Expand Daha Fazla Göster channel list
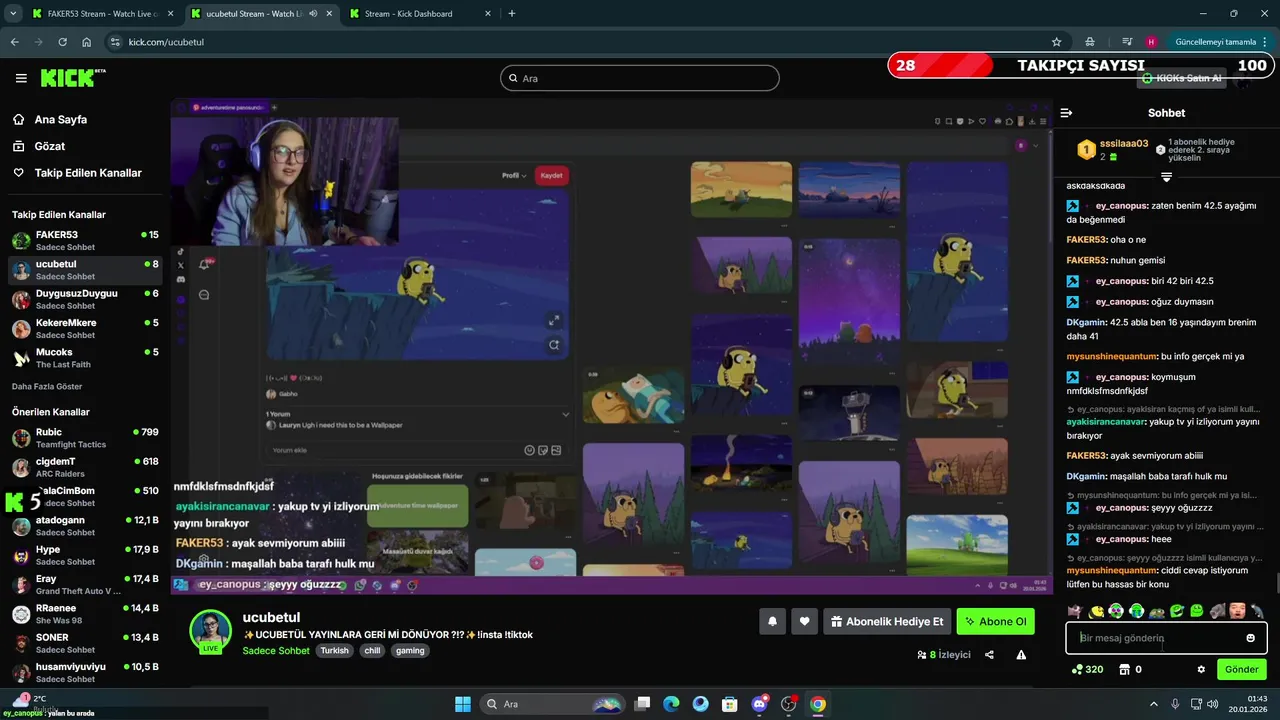The width and height of the screenshot is (1280, 720). [47, 386]
